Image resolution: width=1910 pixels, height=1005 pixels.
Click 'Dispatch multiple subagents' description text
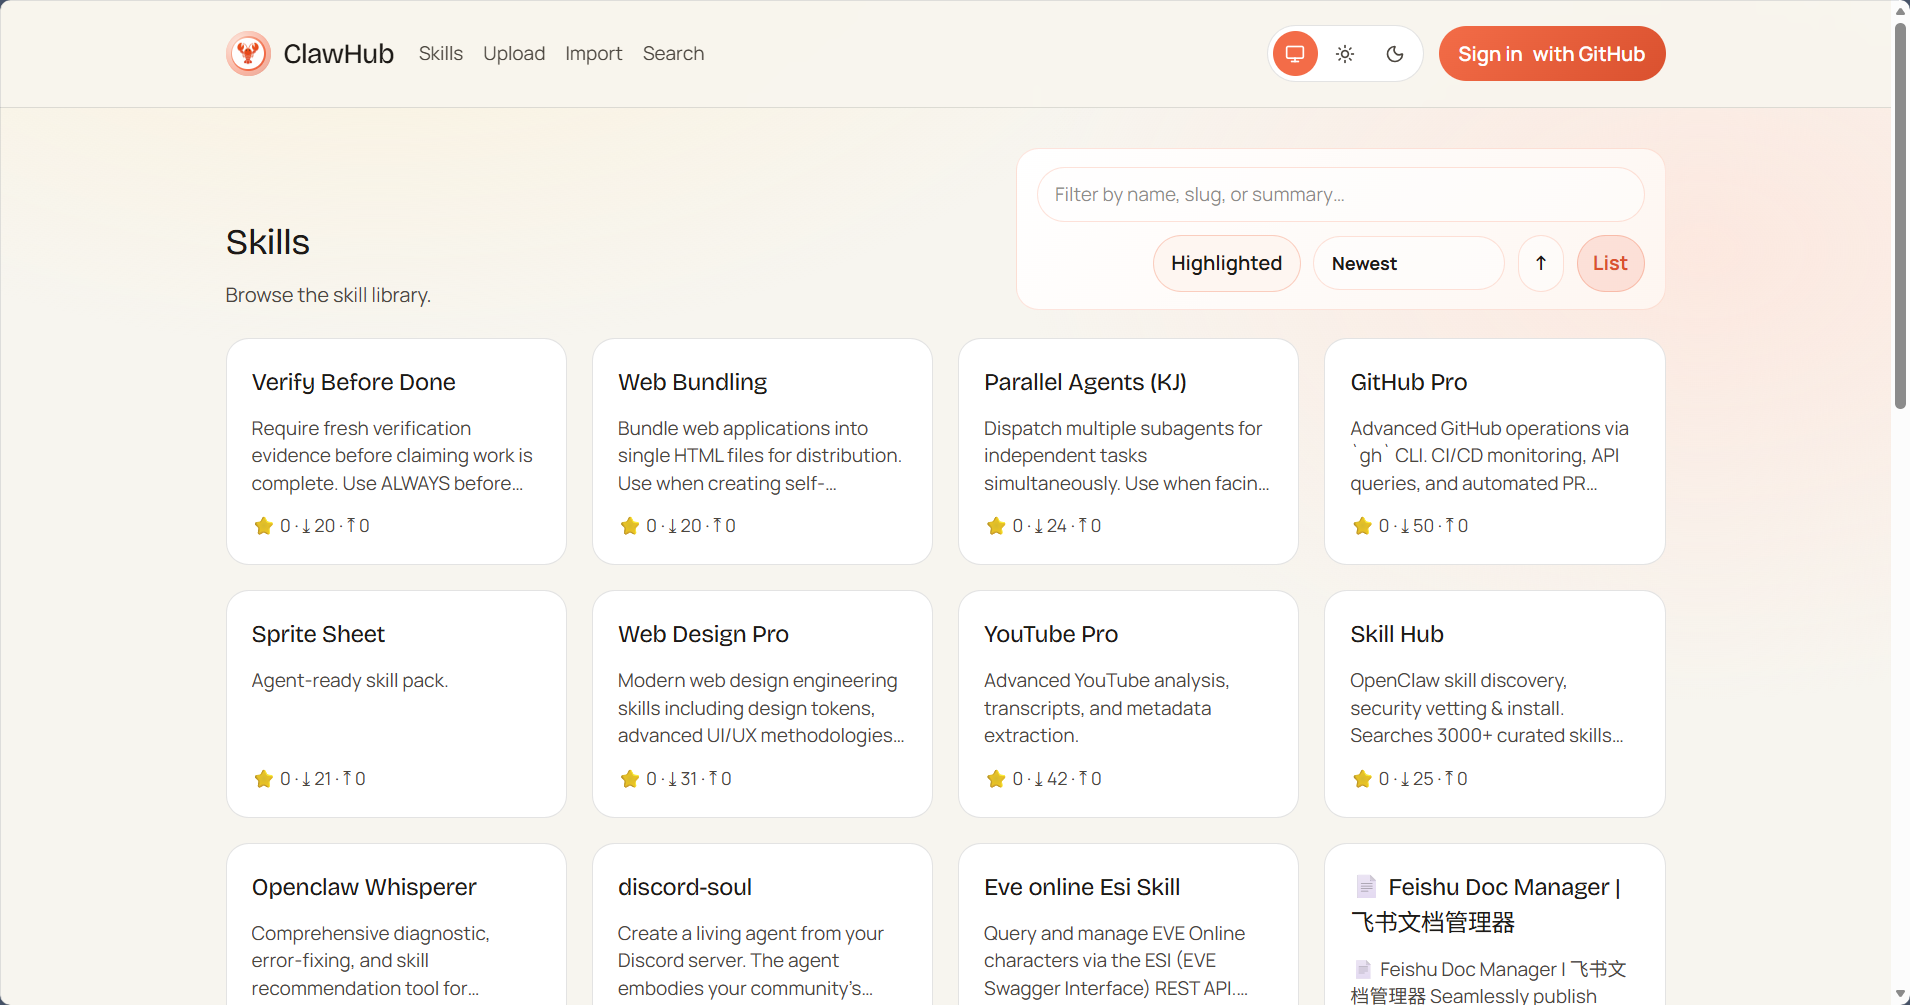point(1127,456)
